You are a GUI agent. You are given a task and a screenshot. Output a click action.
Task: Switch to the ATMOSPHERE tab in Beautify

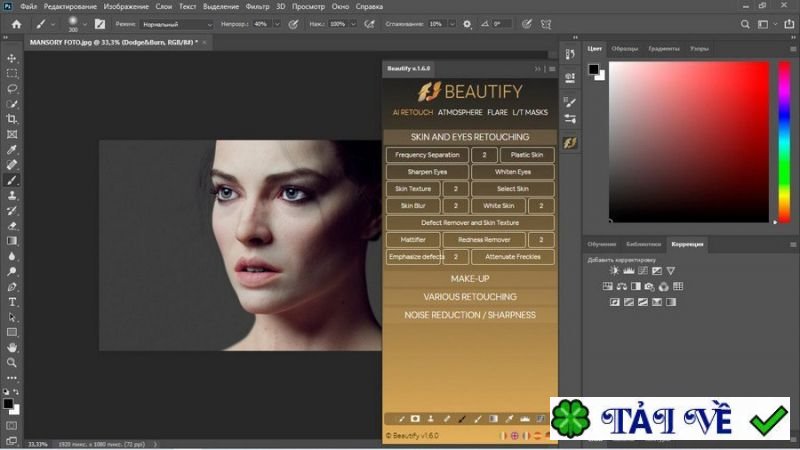[459, 113]
